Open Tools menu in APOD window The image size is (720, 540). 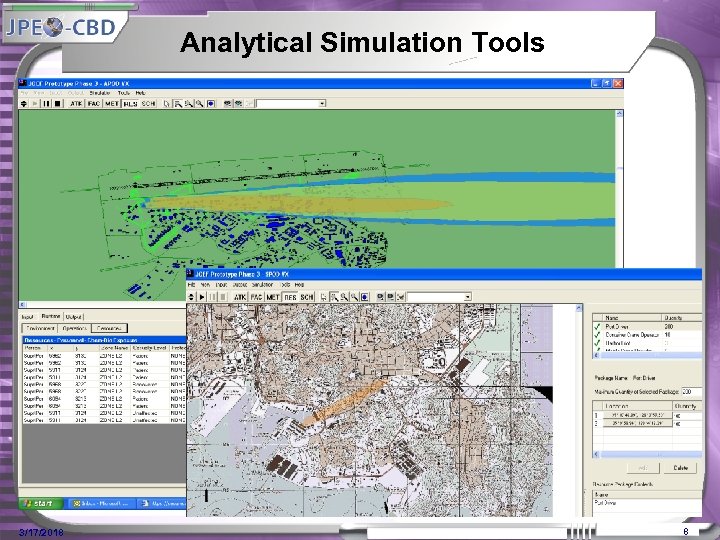[124, 93]
